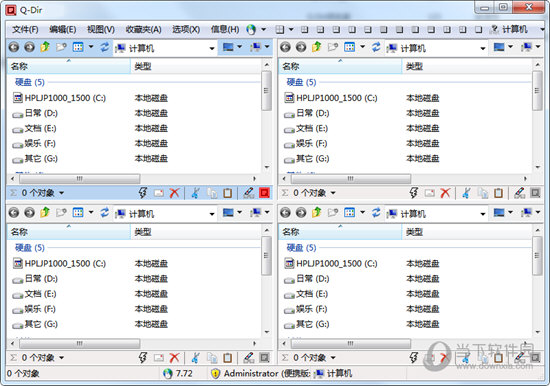Refresh the top-right pane
This screenshot has width=550, height=386.
pos(376,47)
